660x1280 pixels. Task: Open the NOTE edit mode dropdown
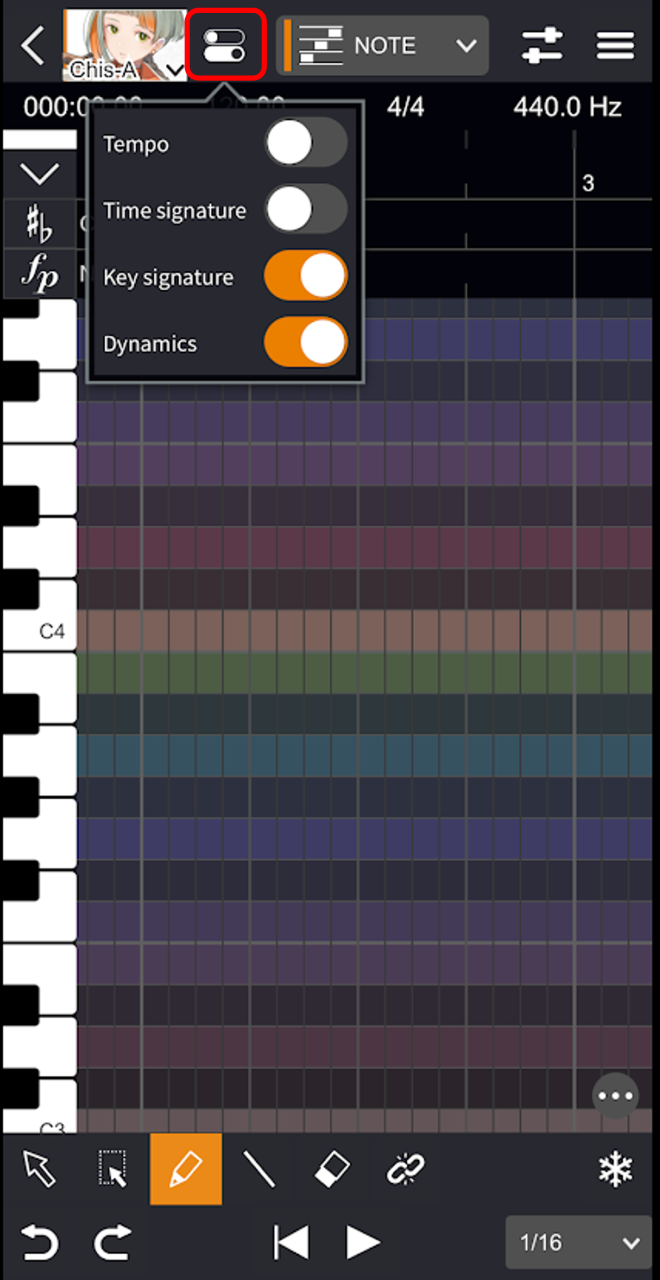click(x=383, y=46)
